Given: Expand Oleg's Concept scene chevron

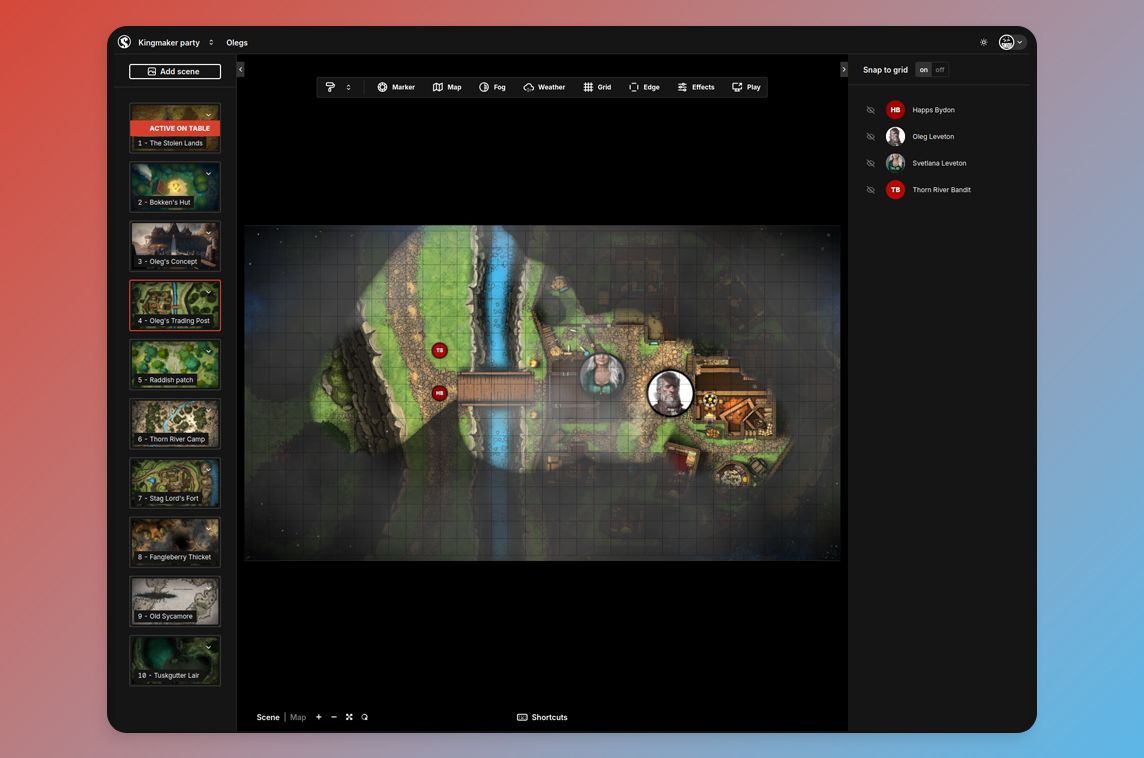Looking at the screenshot, I should click(x=209, y=233).
